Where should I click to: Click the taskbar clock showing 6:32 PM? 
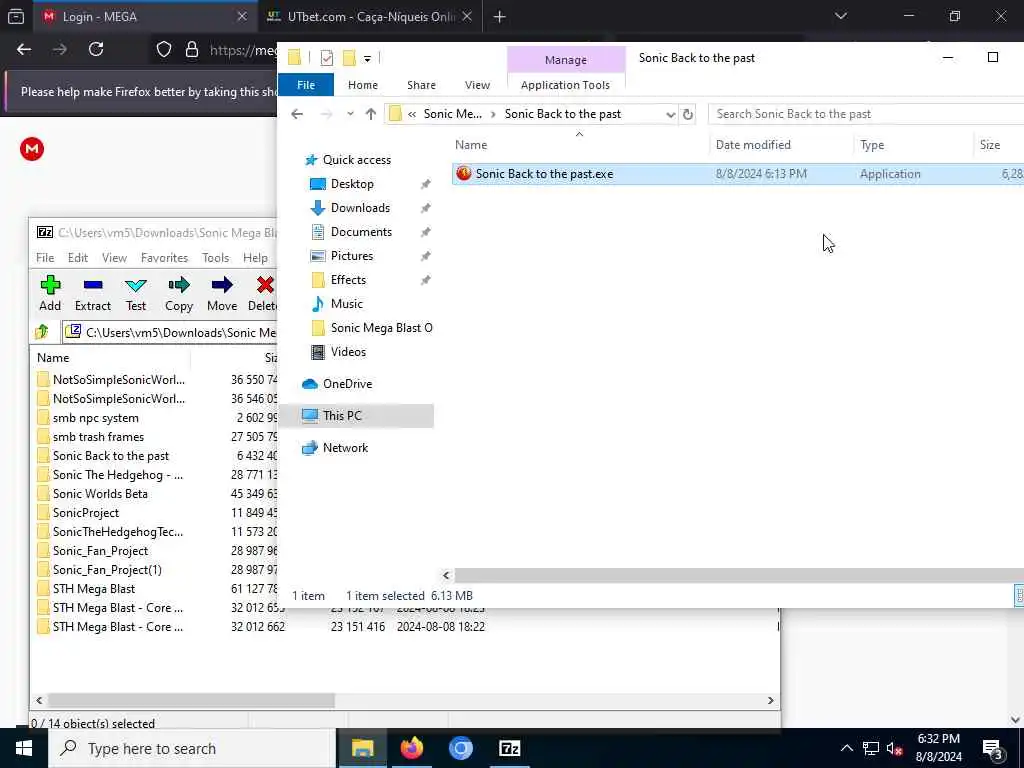click(x=938, y=748)
